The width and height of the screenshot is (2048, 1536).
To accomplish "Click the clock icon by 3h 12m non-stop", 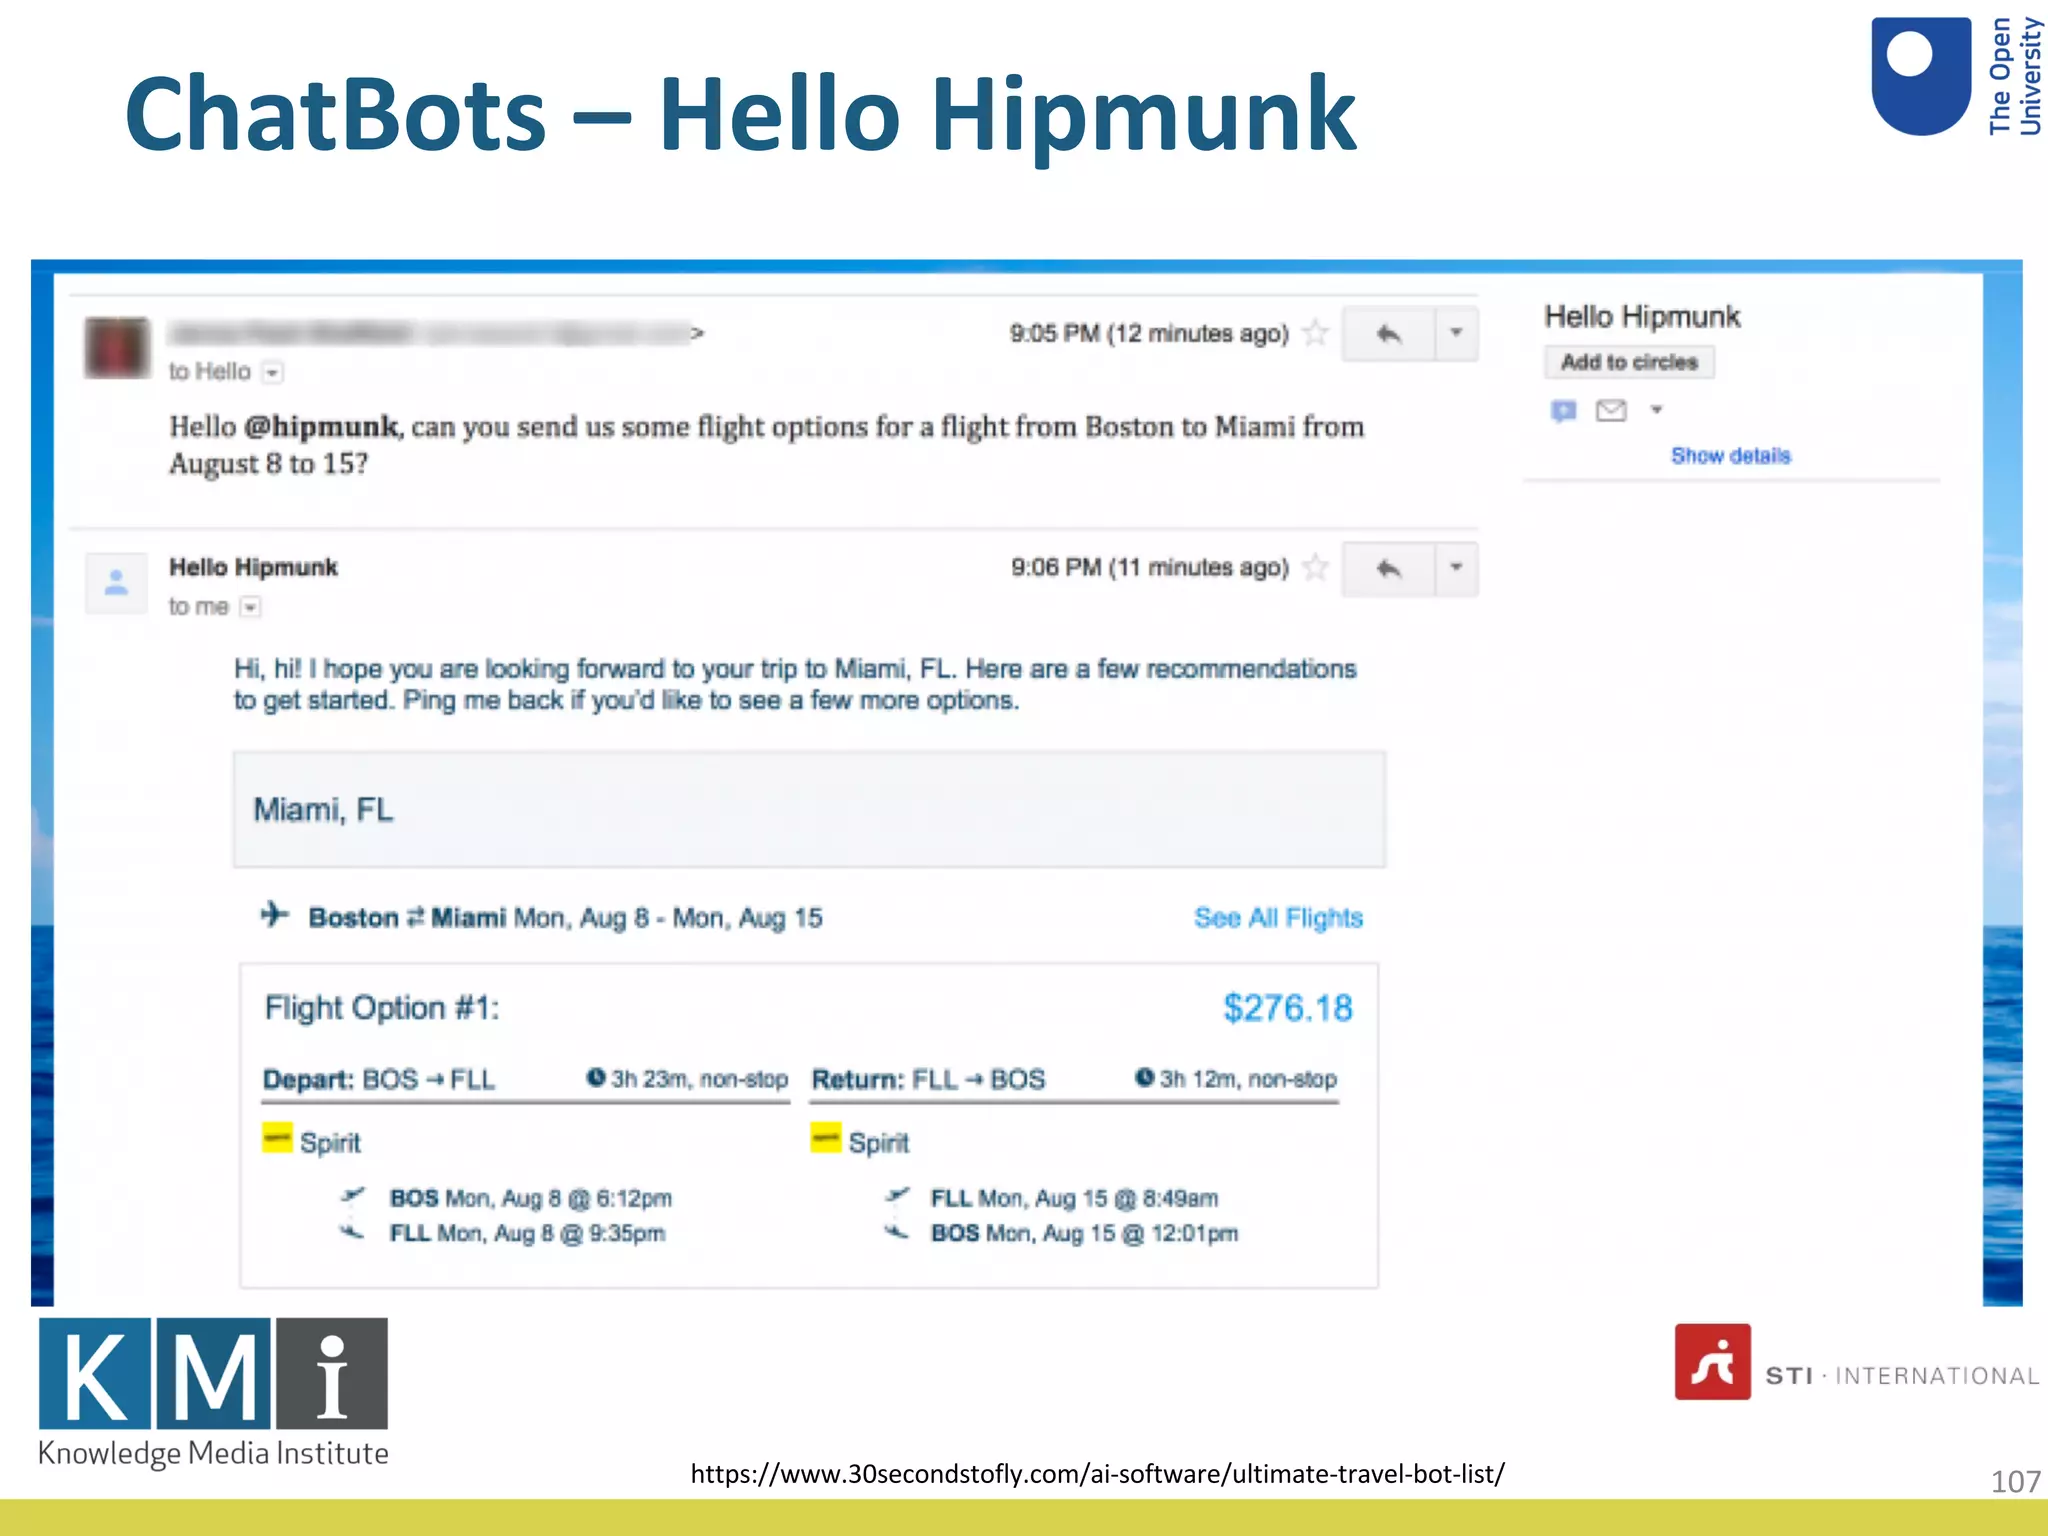I will (1145, 1078).
